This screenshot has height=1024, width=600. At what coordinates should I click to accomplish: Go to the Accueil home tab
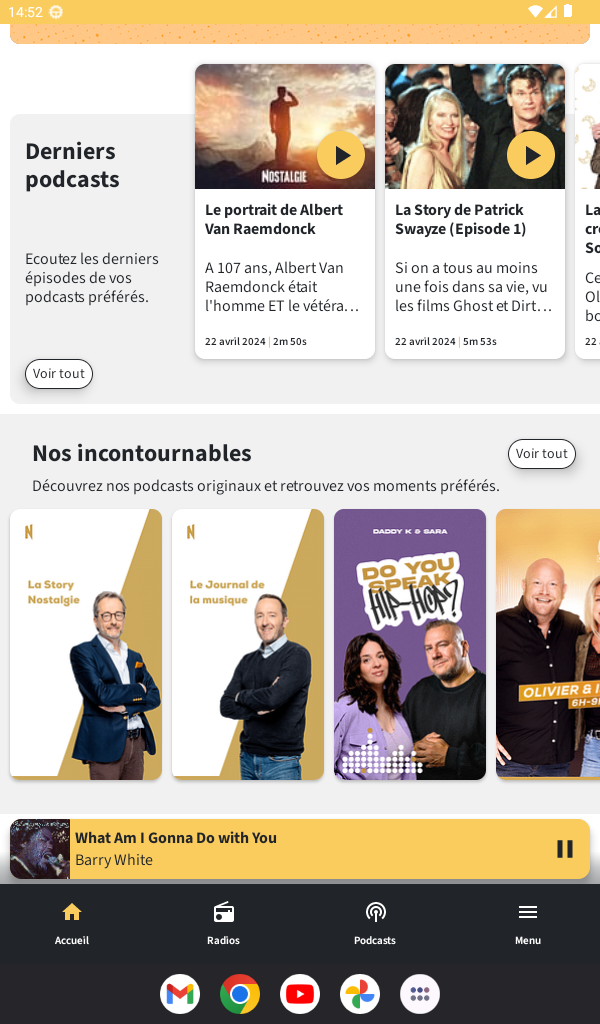point(72,923)
